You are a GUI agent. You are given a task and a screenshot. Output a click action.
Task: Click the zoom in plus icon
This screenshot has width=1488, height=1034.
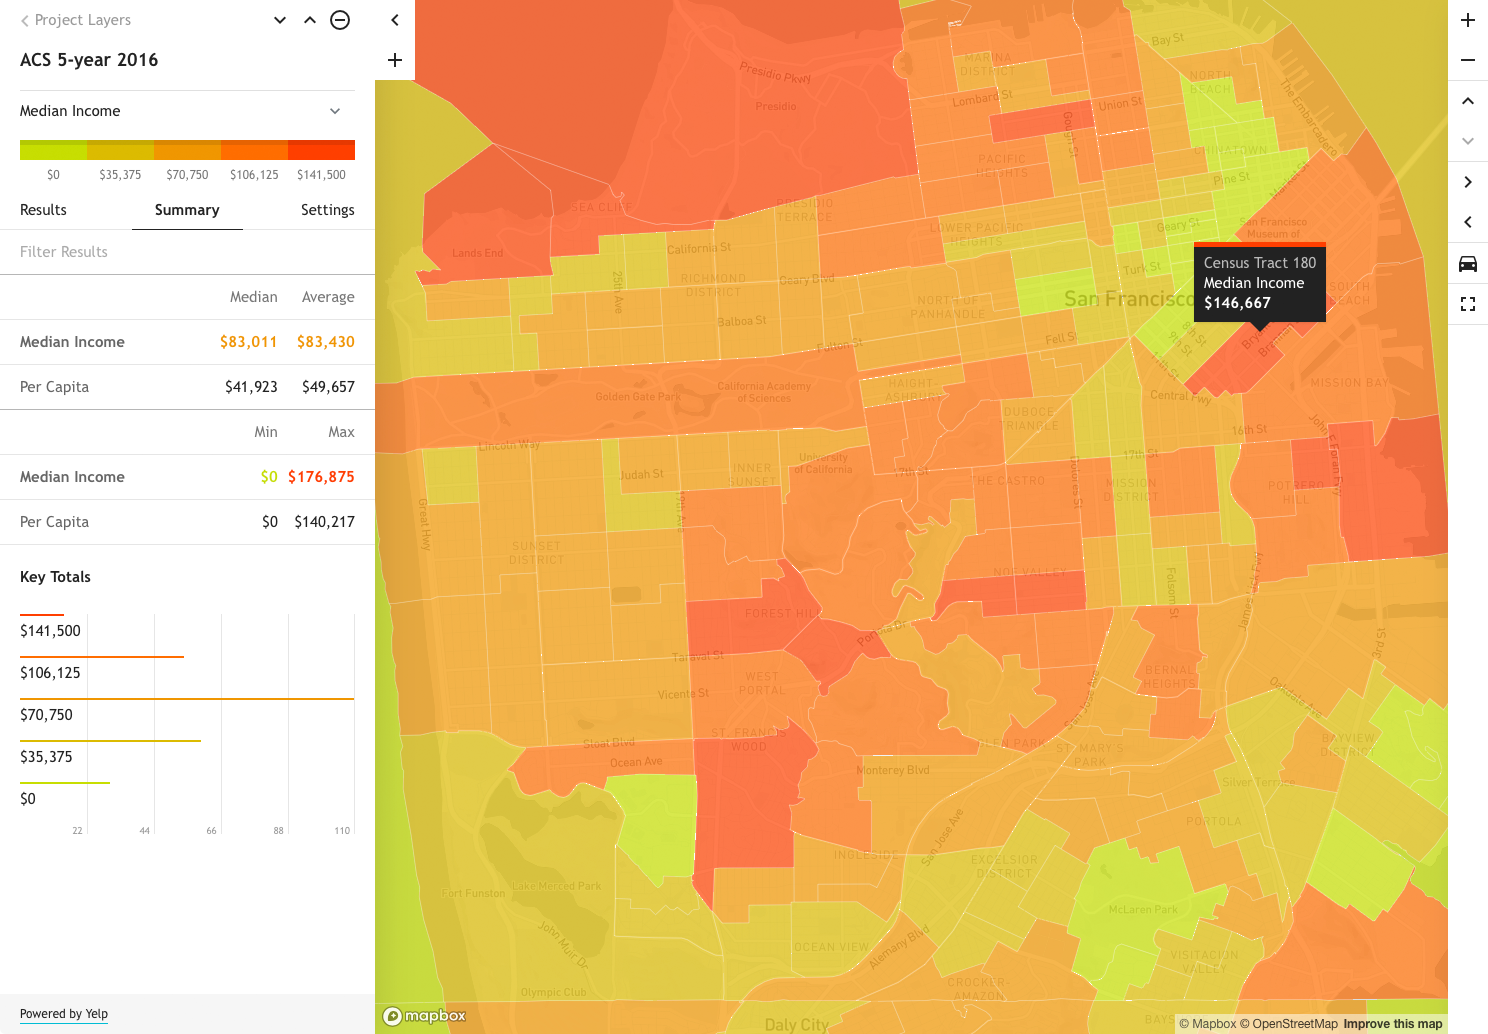(1468, 20)
